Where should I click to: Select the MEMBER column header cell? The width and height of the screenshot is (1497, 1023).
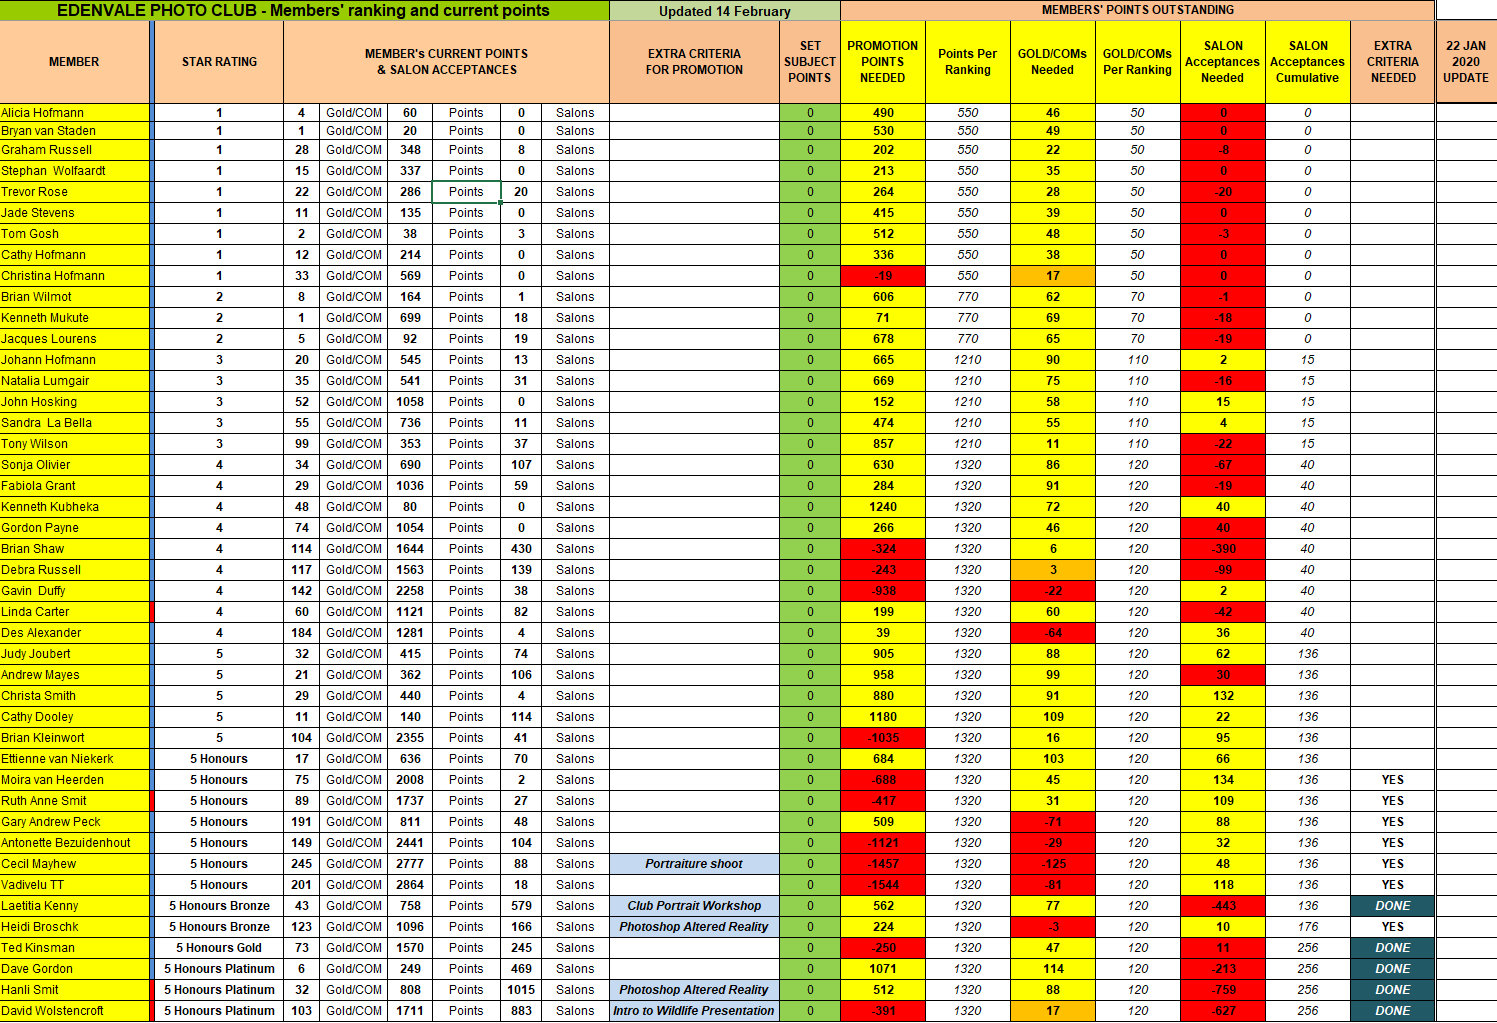tap(74, 62)
